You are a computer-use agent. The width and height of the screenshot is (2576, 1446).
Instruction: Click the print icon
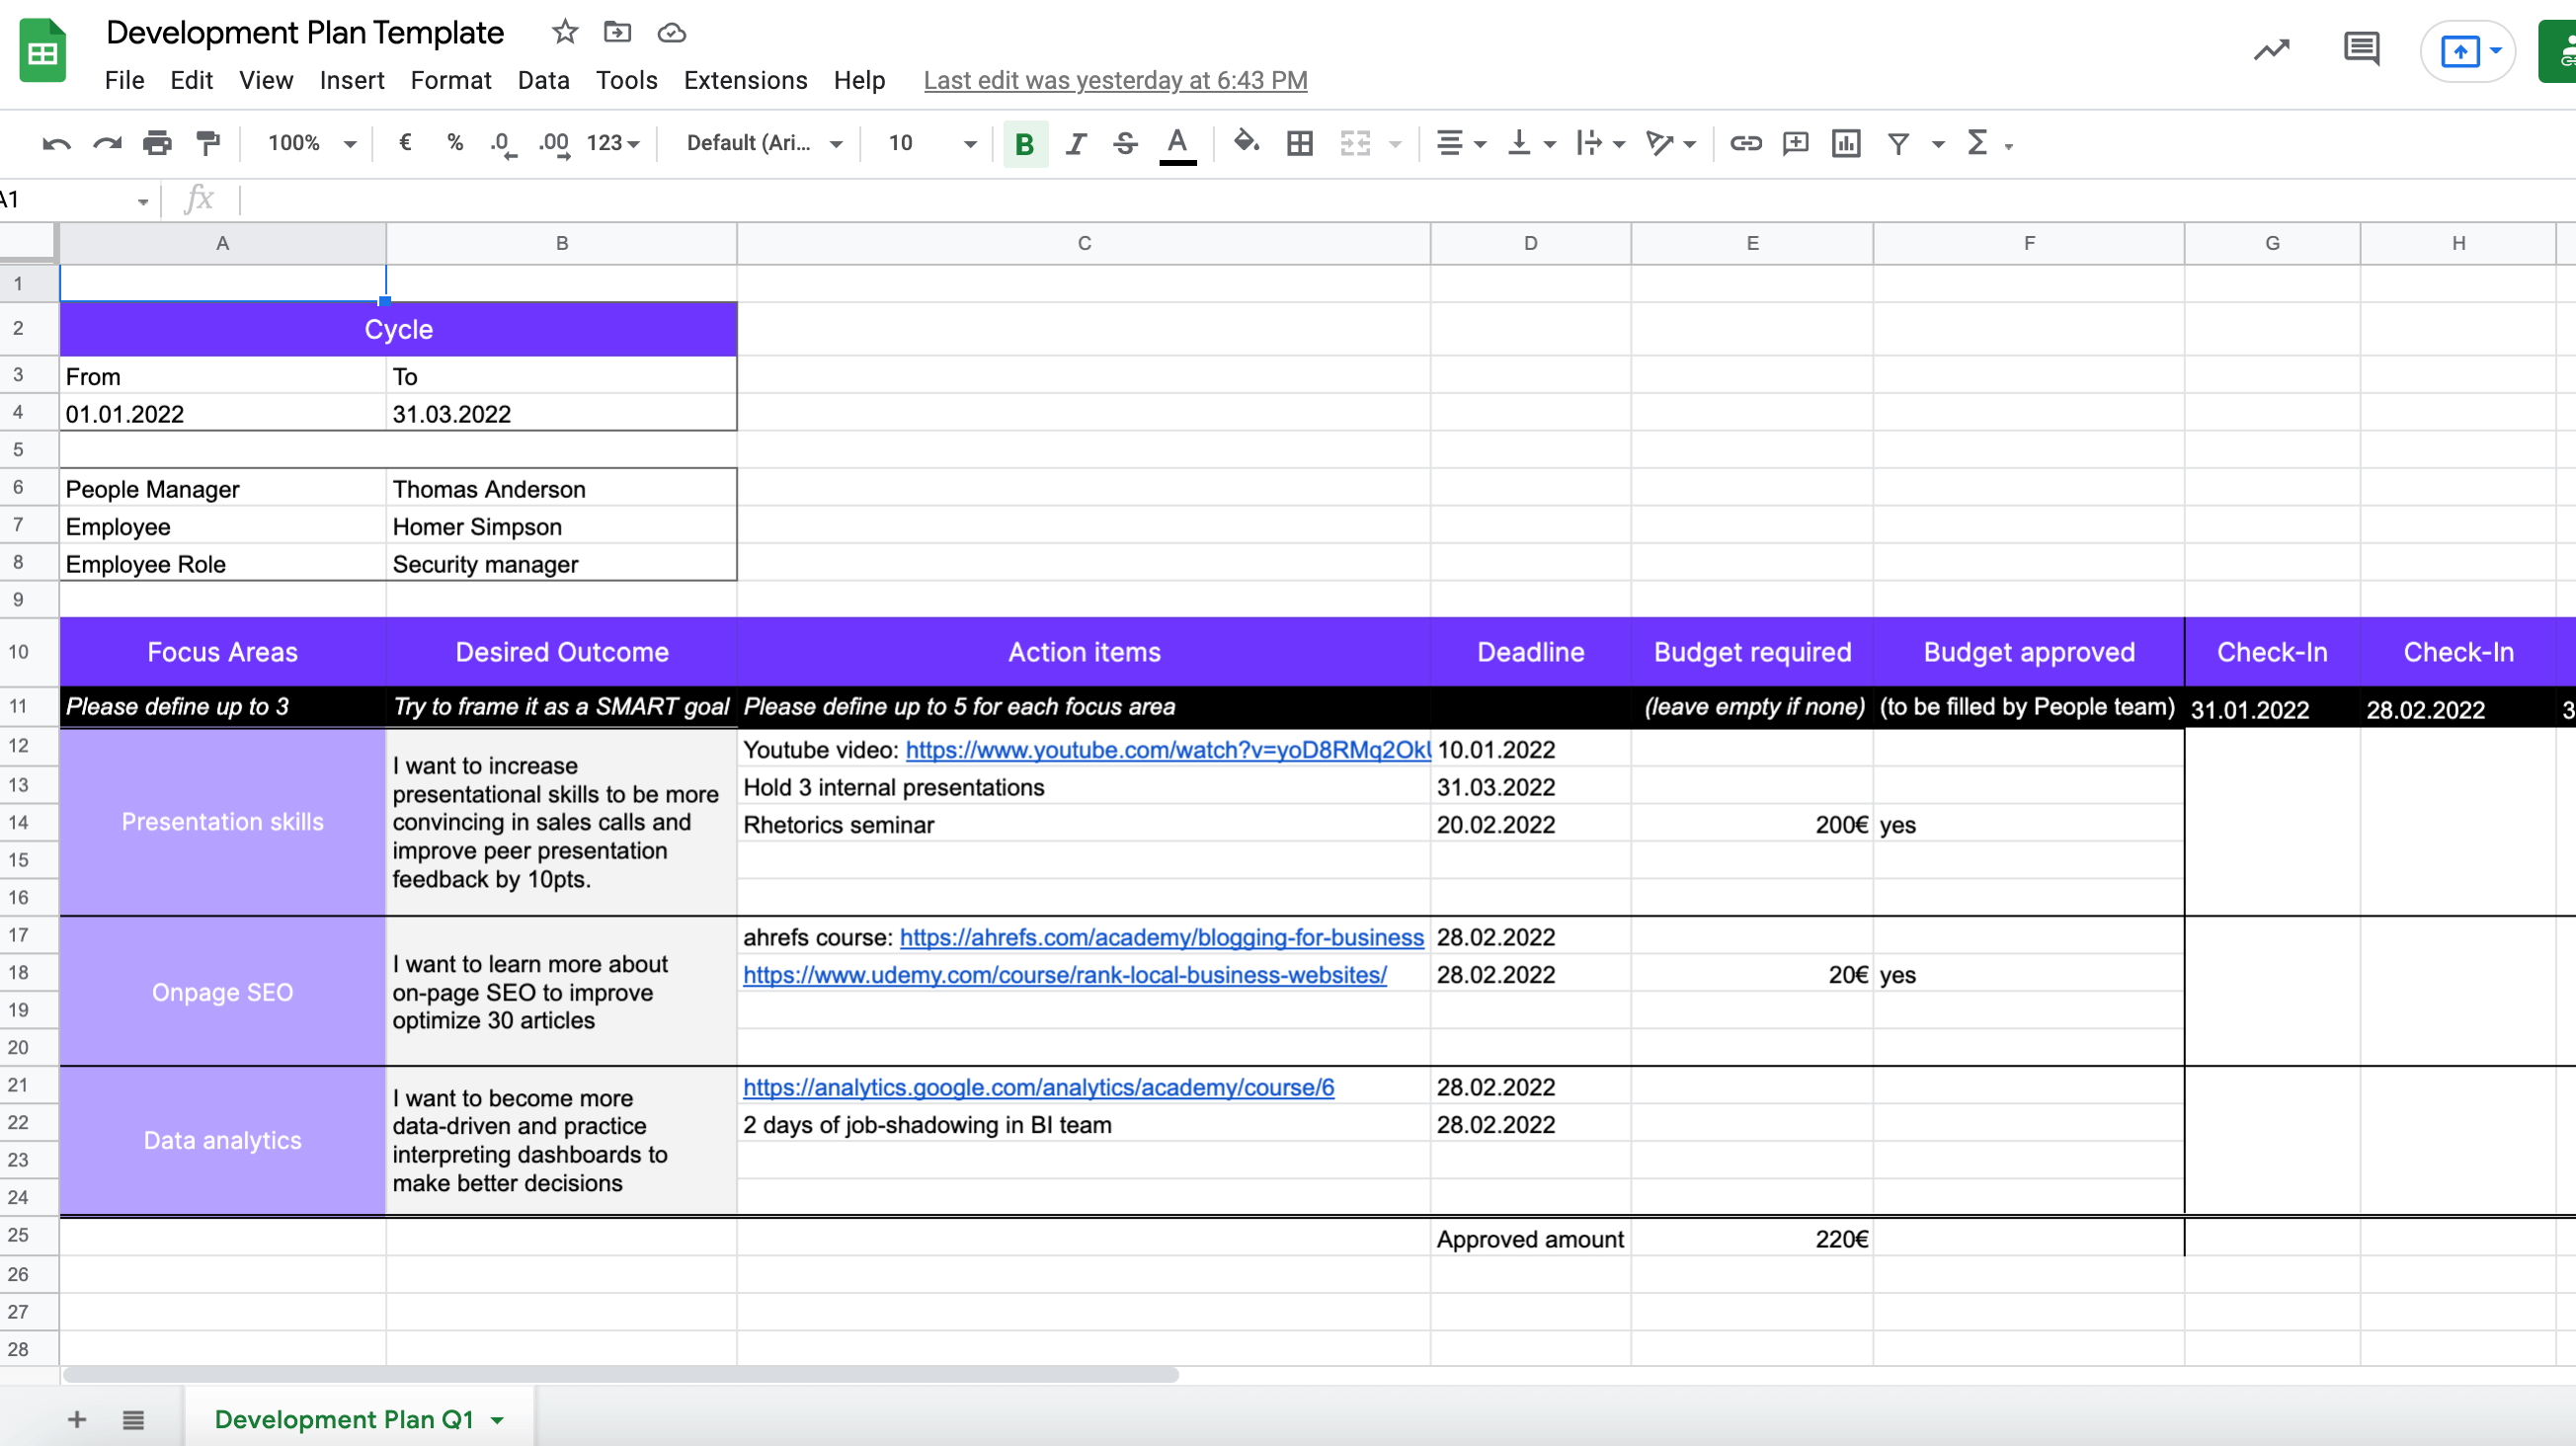pos(157,144)
